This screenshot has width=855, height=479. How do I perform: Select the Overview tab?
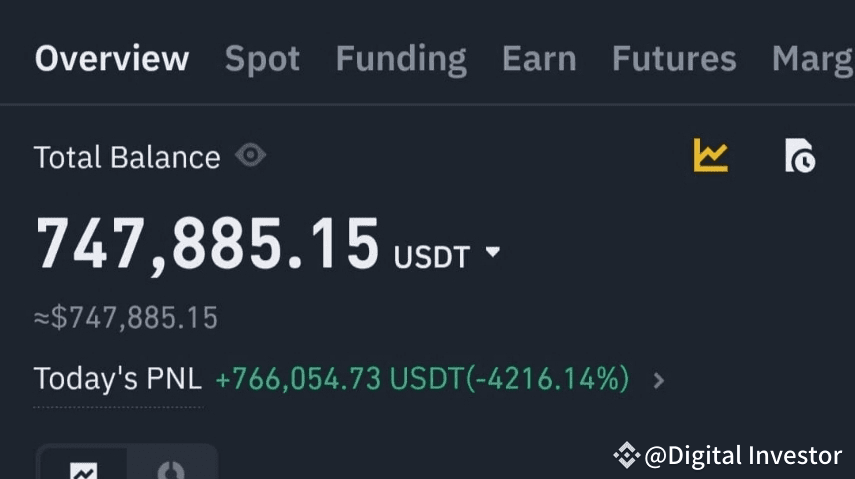tap(112, 58)
